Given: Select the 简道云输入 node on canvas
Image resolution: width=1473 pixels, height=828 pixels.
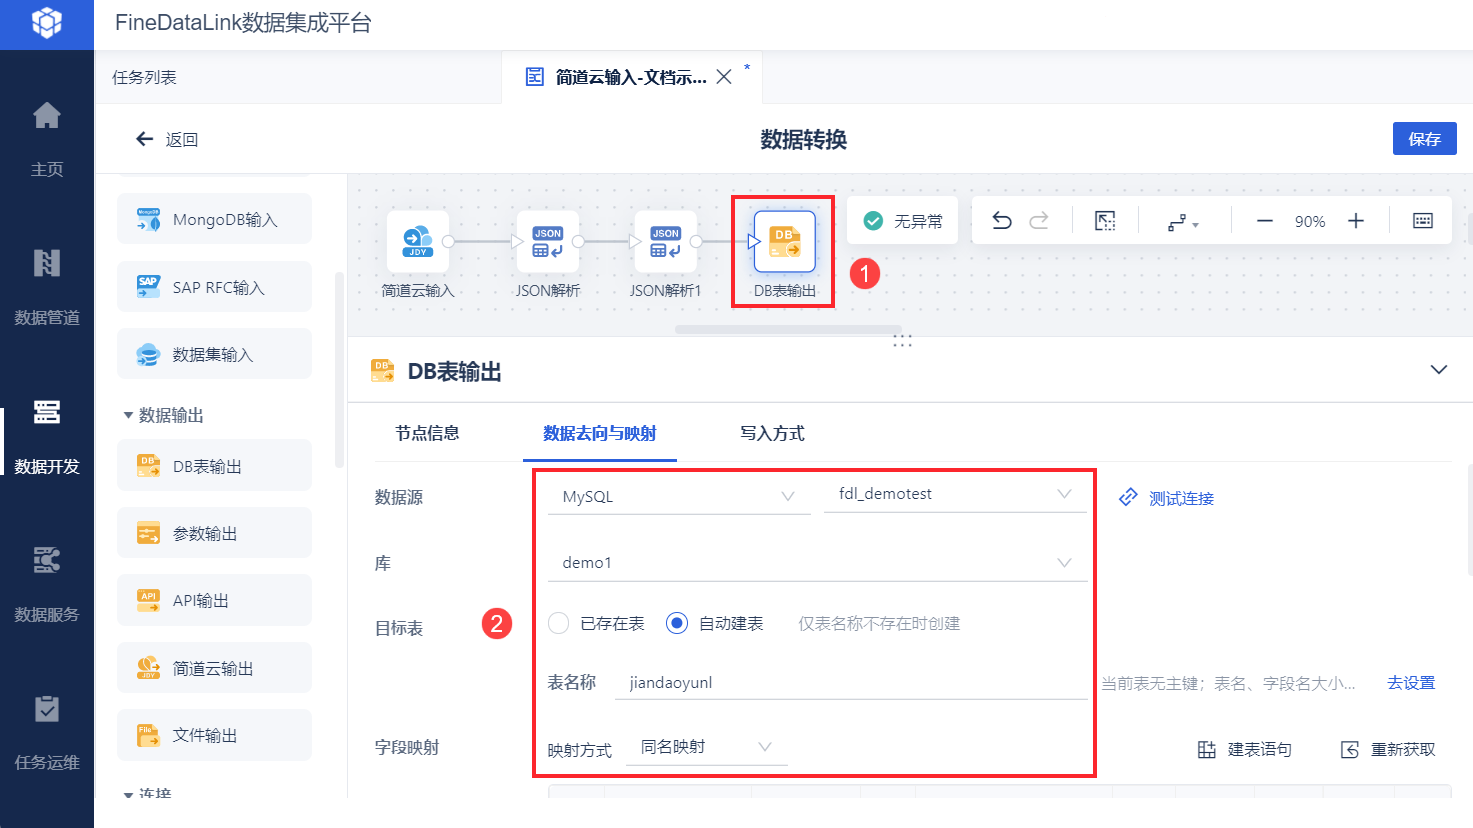Looking at the screenshot, I should [x=418, y=242].
